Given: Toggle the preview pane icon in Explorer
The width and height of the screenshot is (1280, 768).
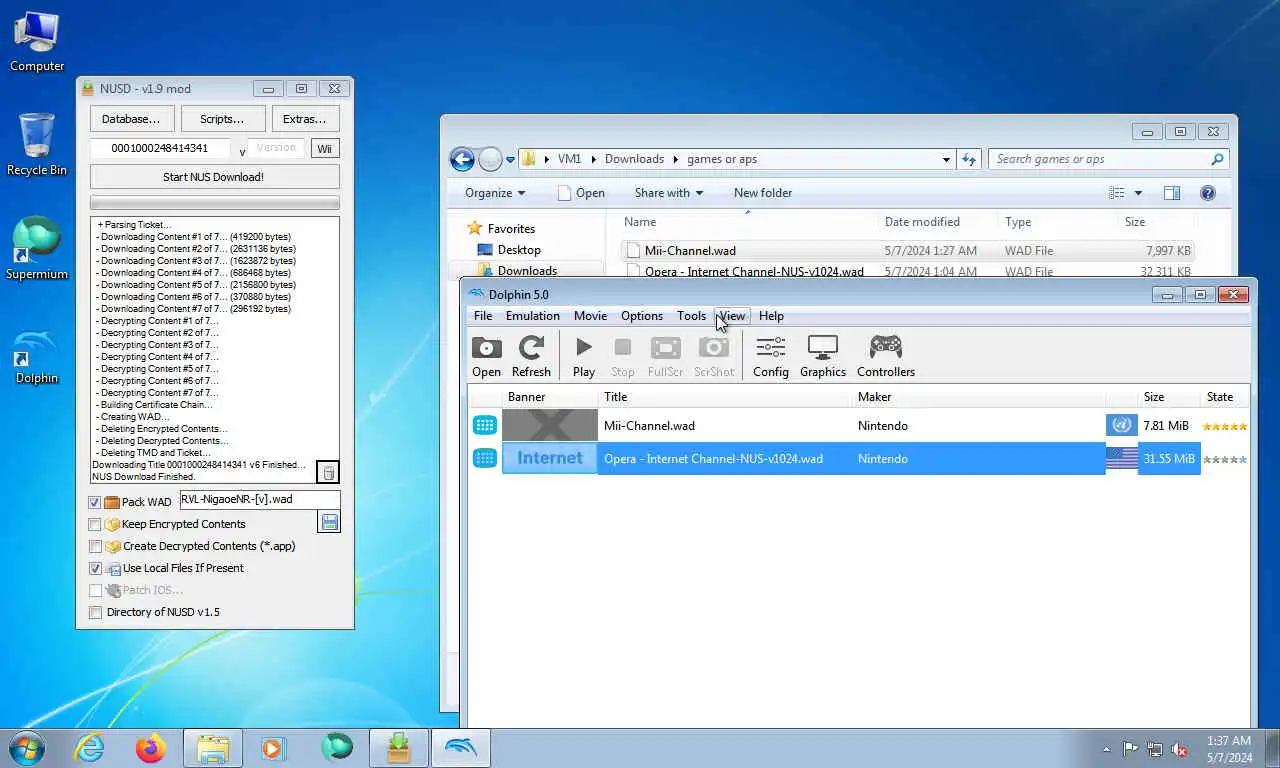Looking at the screenshot, I should click(x=1172, y=193).
